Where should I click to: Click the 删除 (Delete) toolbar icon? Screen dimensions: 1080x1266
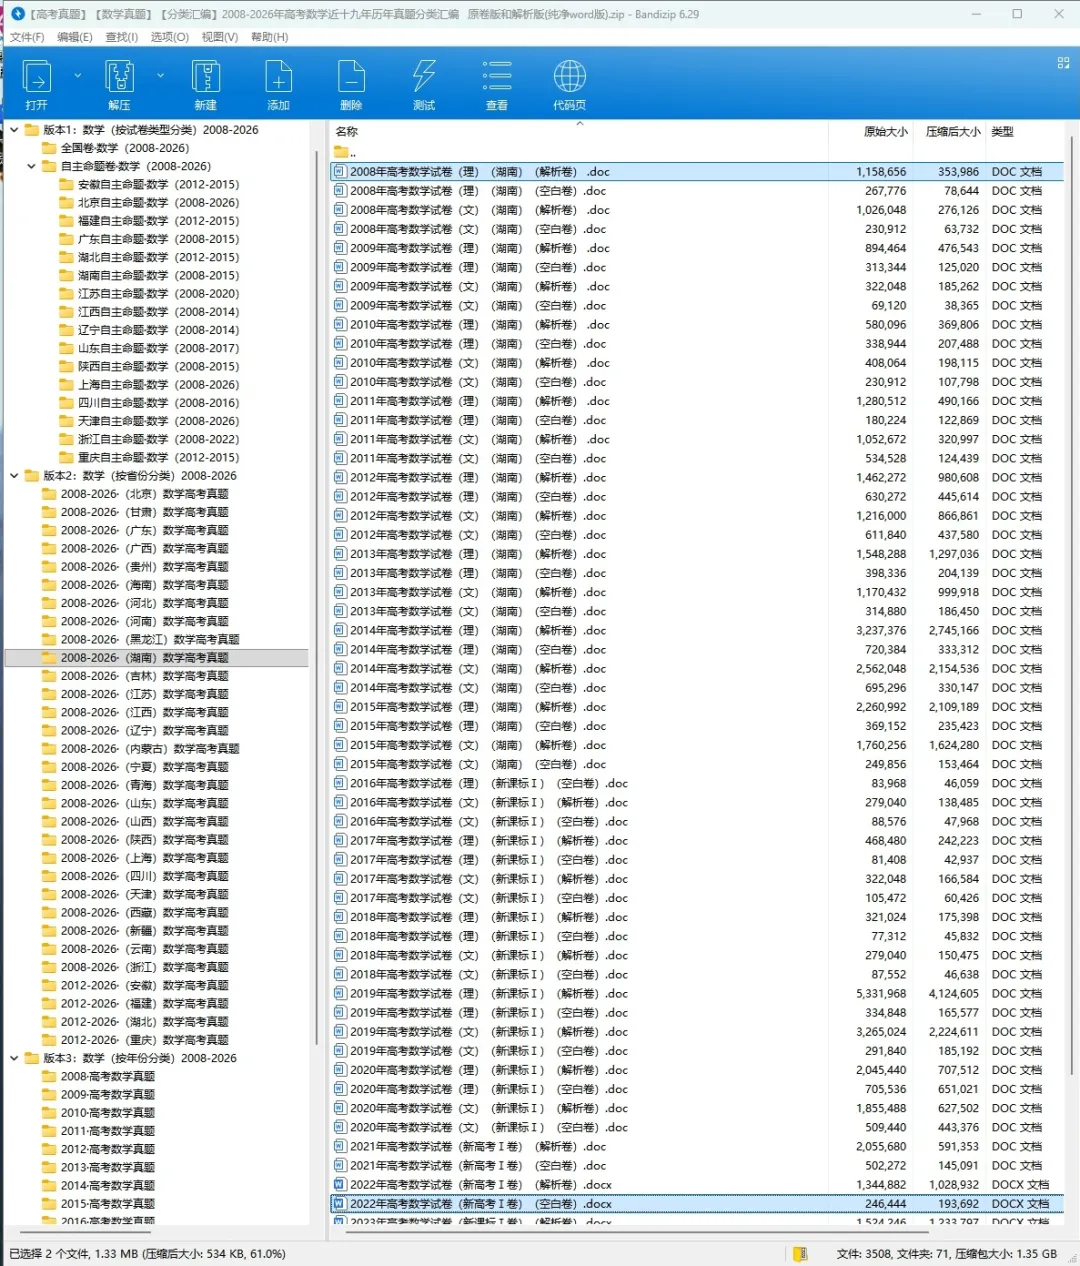click(351, 78)
